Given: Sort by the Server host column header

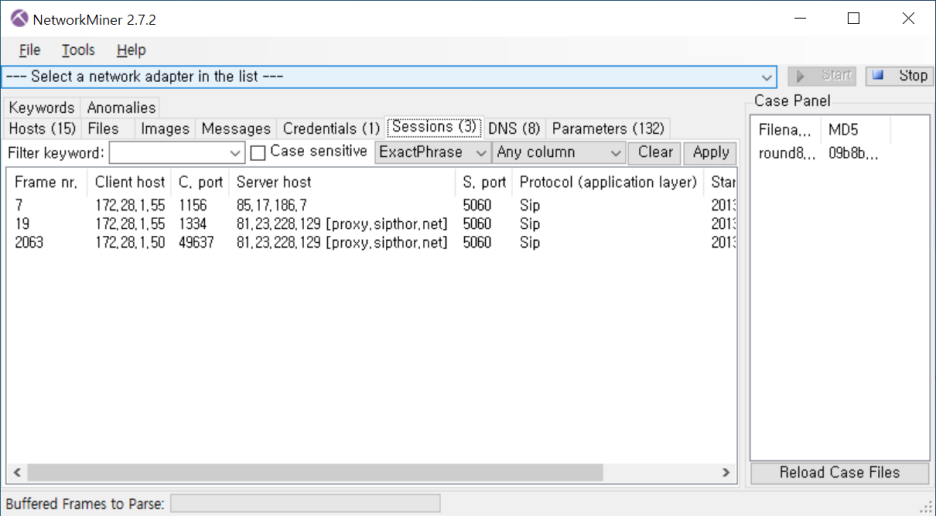Looking at the screenshot, I should point(342,182).
